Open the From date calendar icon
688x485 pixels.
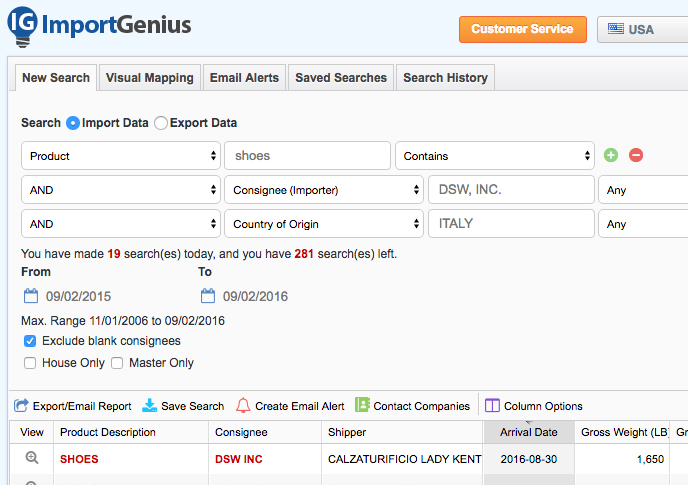pos(30,296)
